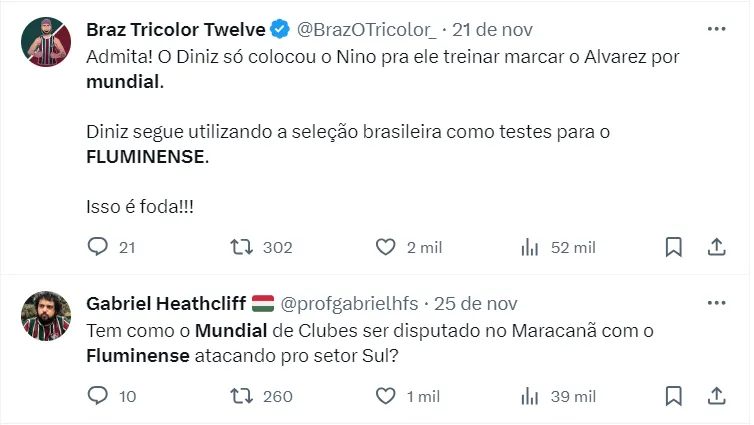Bookmark Braz Tricolor Twelve's tweet

click(674, 247)
